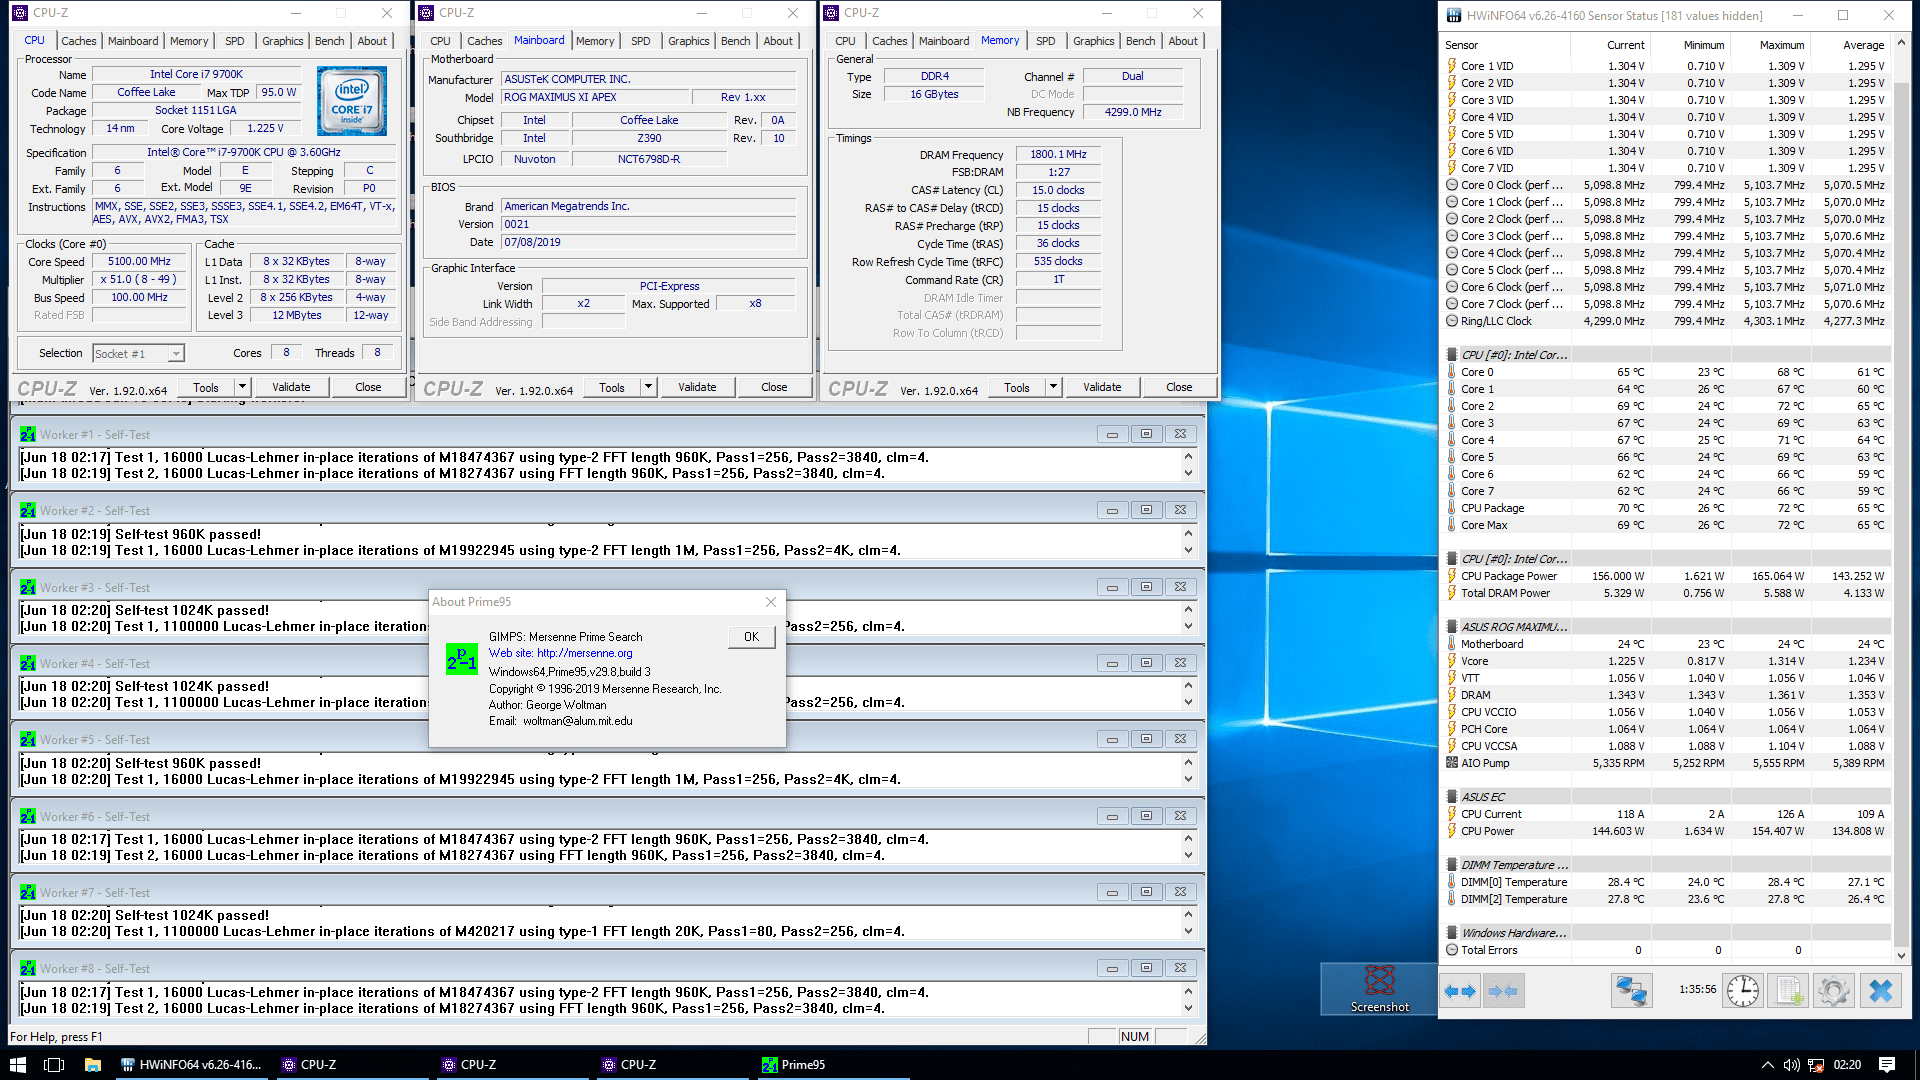Click the taskbar clock showing 02:20
The image size is (1920, 1080).
coord(1847,1065)
